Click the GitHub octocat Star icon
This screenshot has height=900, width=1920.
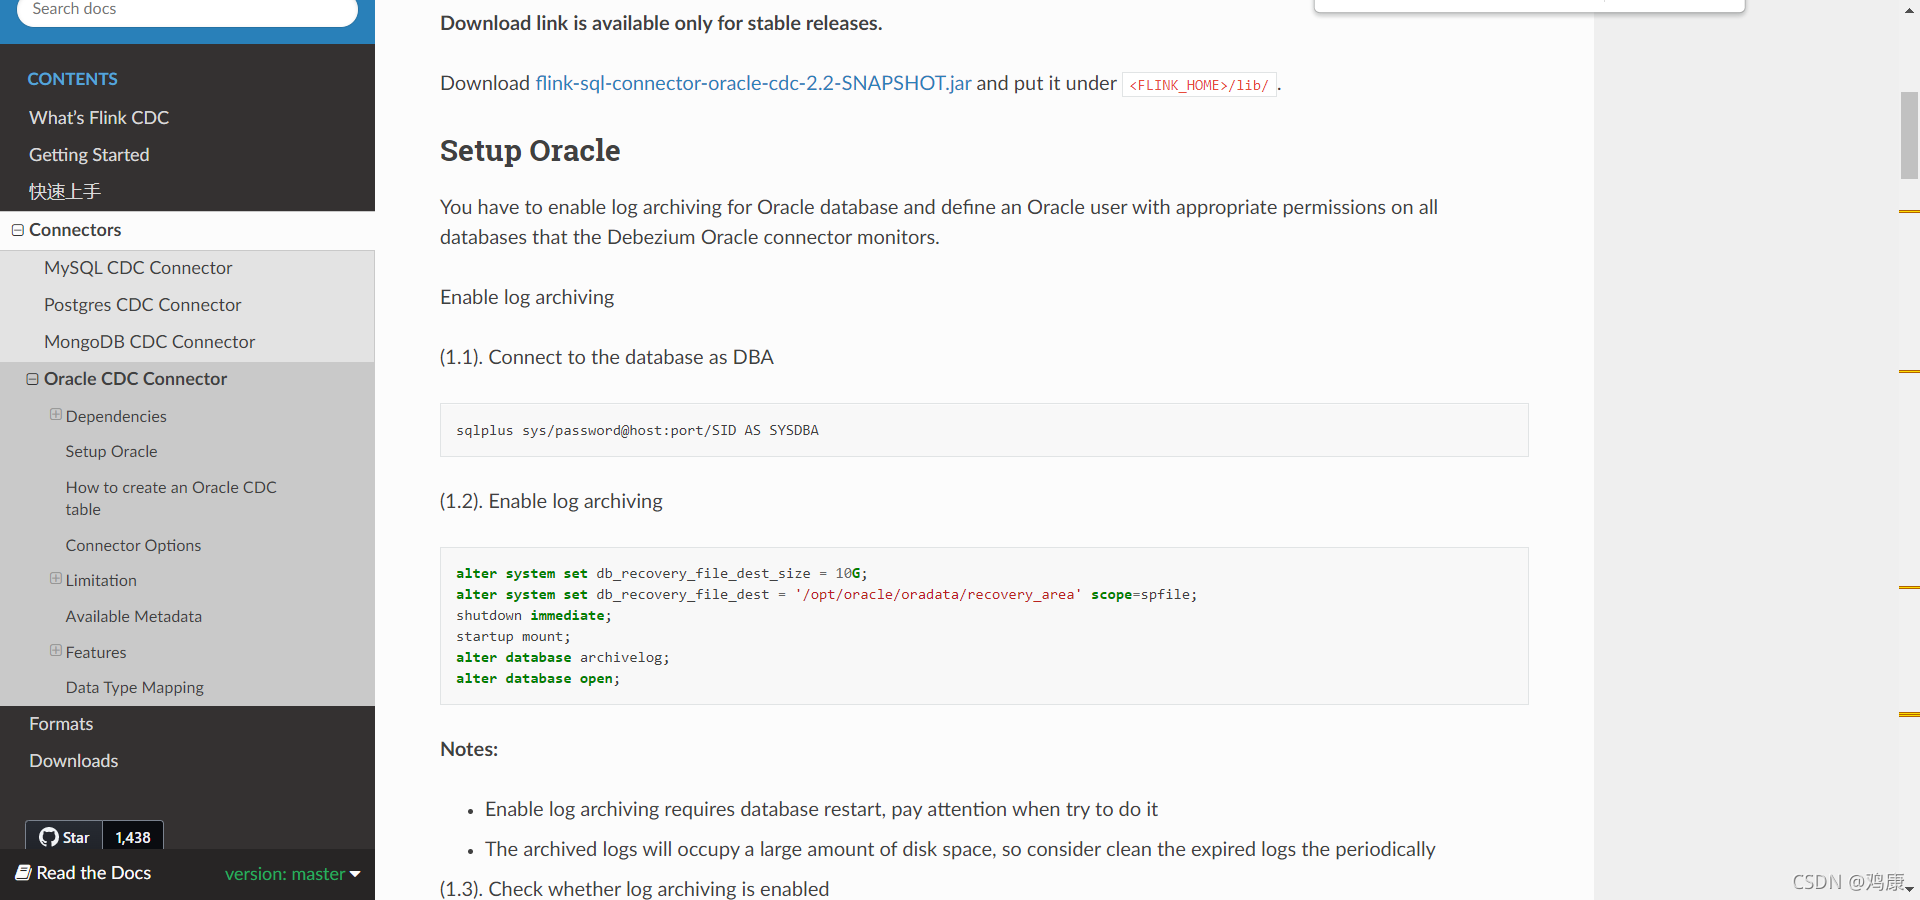click(x=49, y=837)
